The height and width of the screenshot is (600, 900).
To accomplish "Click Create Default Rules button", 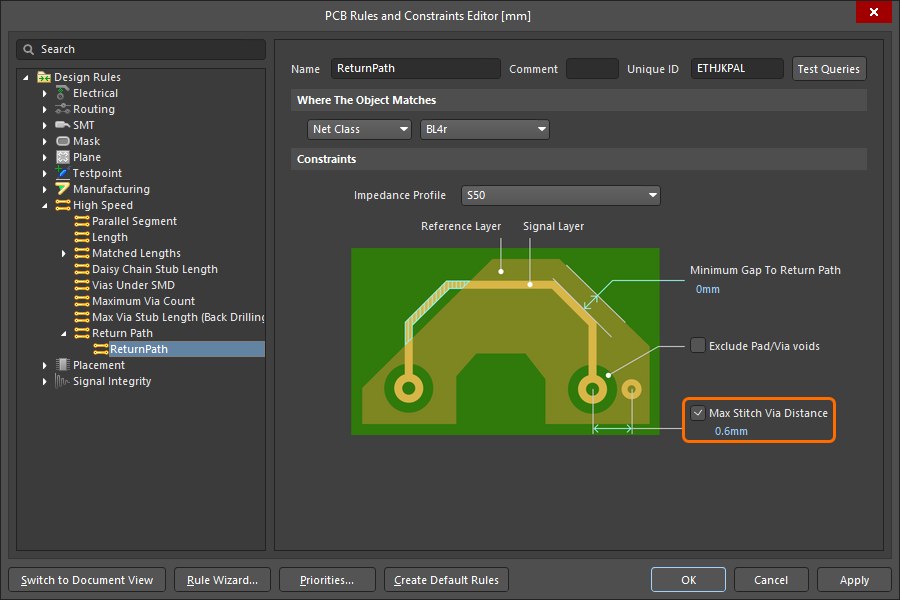I will [x=447, y=580].
